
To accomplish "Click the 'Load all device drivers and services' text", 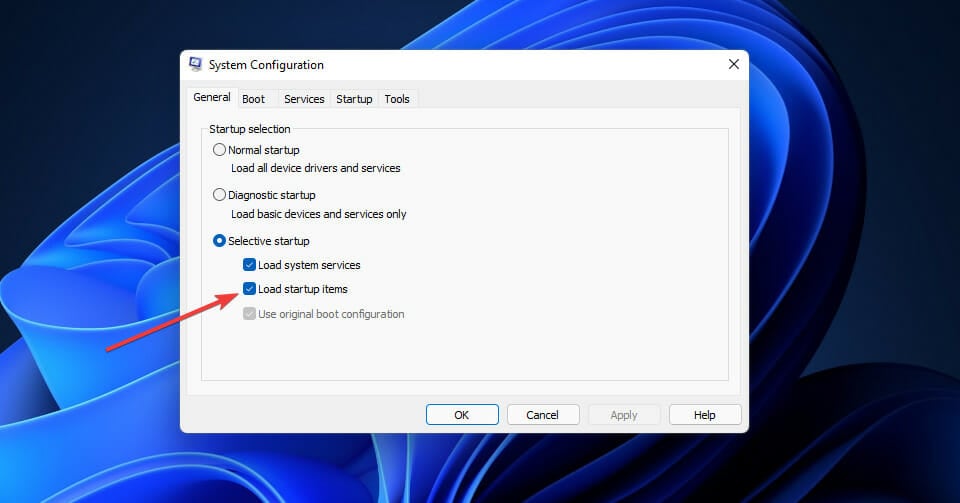I will click(x=316, y=168).
